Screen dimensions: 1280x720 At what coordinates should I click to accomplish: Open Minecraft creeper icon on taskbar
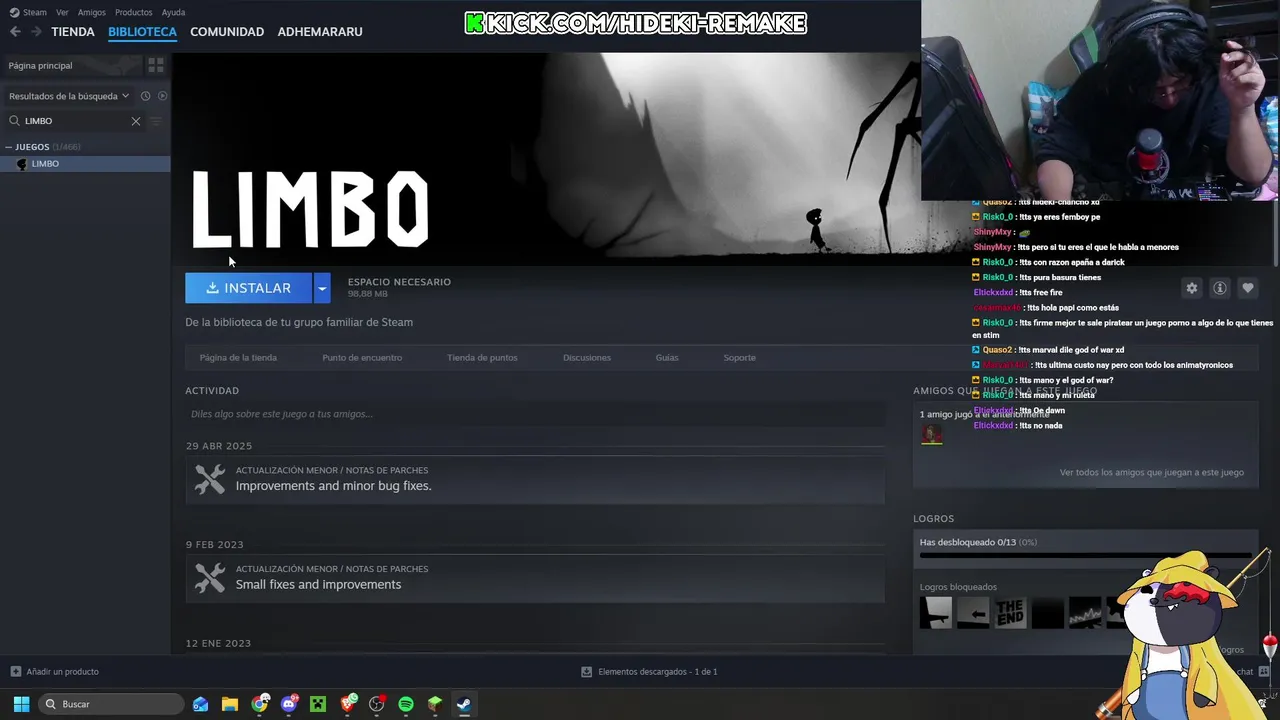click(318, 704)
